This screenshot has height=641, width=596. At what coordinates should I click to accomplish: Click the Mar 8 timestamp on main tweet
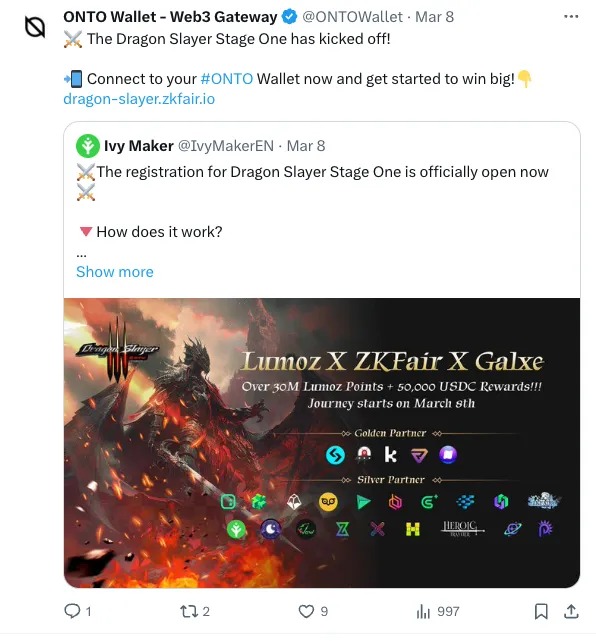tap(435, 17)
